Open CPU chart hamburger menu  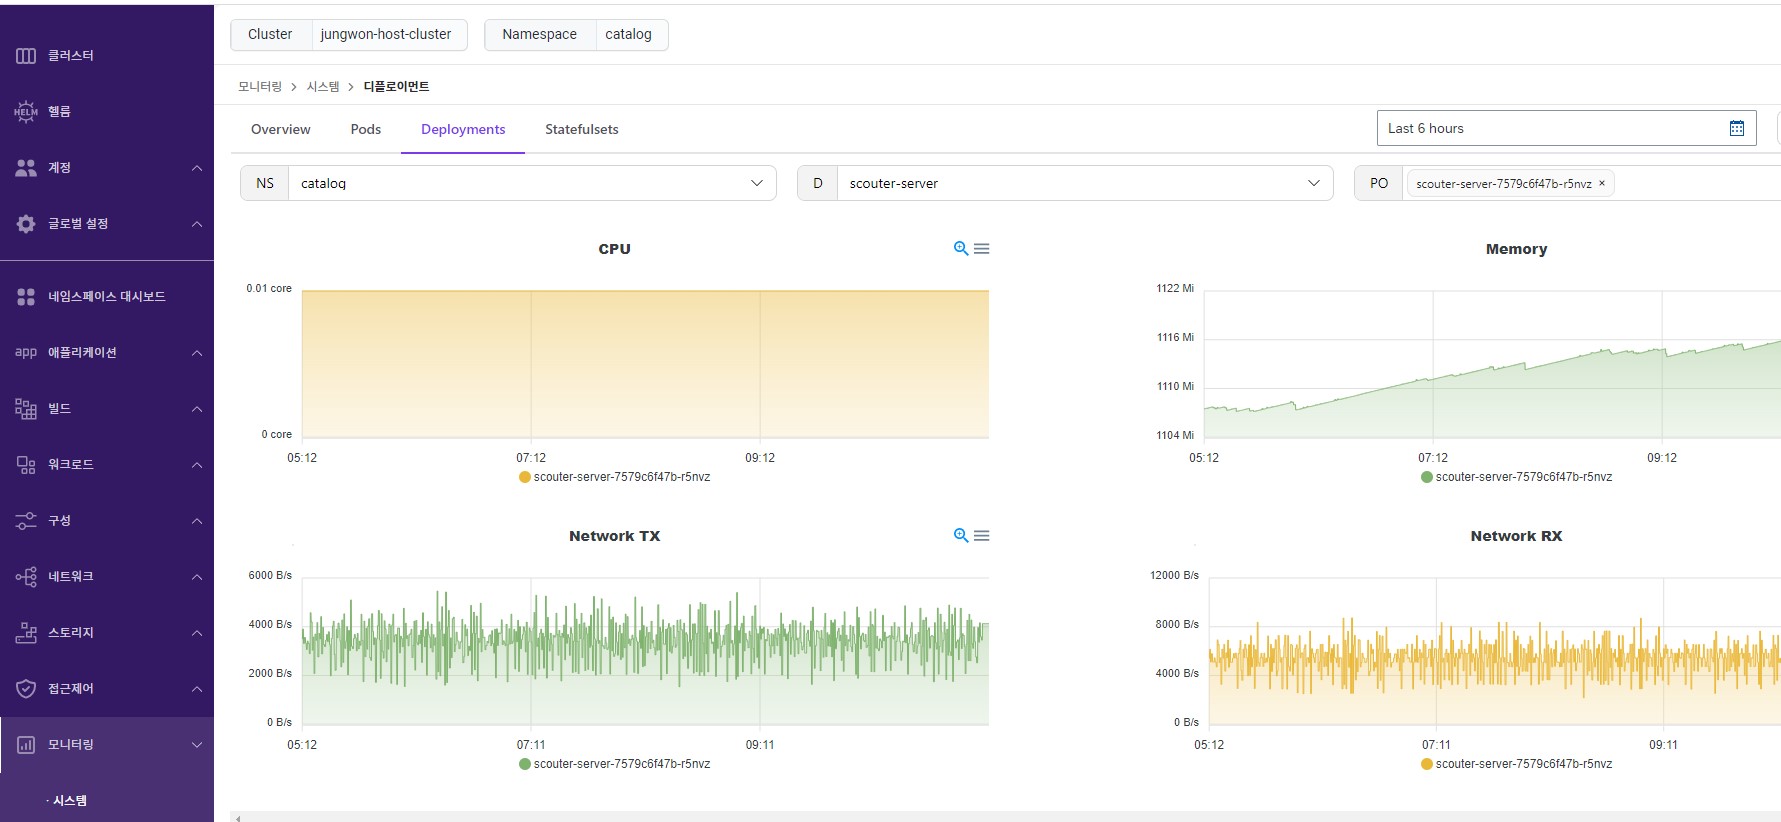pos(982,249)
